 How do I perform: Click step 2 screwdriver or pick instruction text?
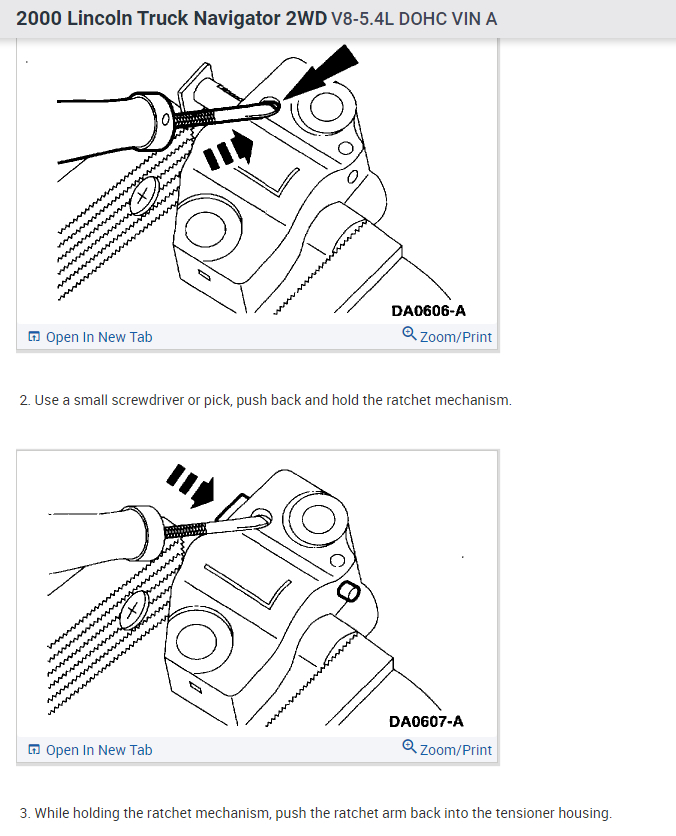point(265,400)
